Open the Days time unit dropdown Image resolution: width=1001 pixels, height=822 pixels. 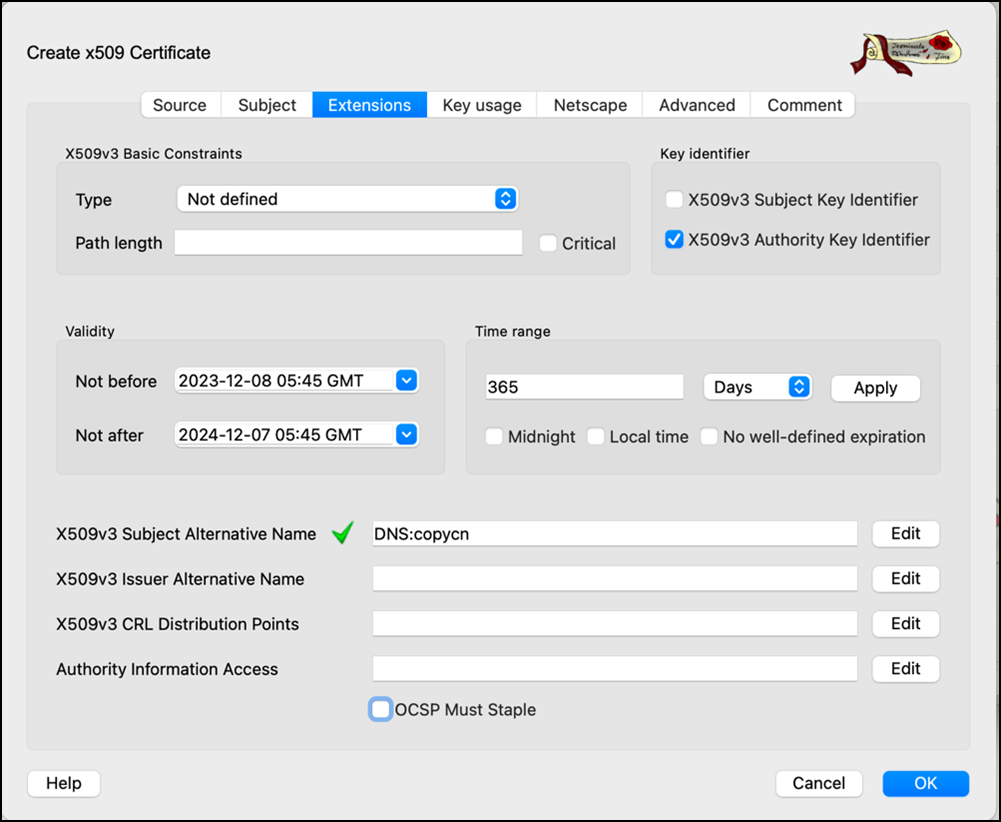757,387
